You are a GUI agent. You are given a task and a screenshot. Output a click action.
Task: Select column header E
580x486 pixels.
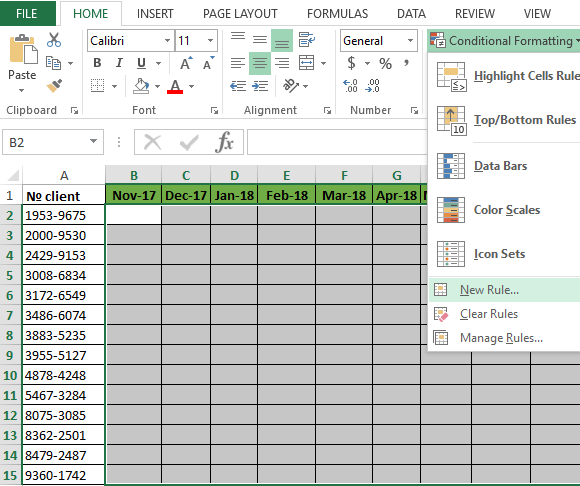[286, 175]
